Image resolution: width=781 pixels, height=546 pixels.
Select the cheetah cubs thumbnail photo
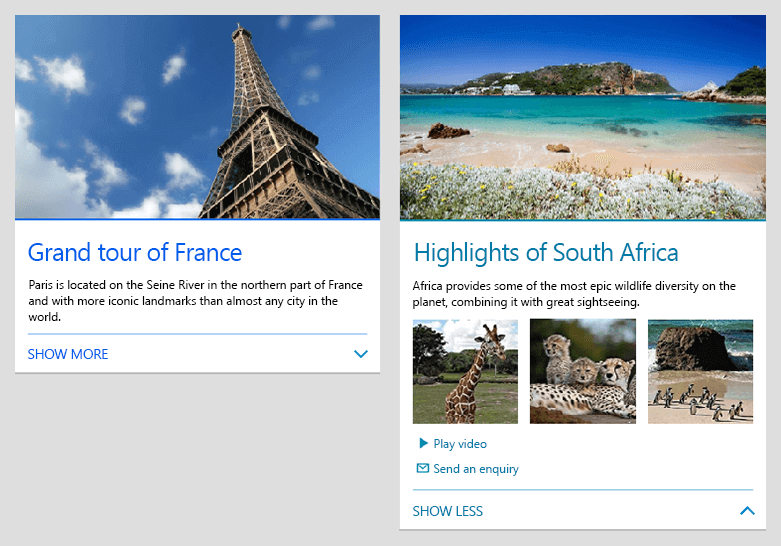[x=583, y=372]
